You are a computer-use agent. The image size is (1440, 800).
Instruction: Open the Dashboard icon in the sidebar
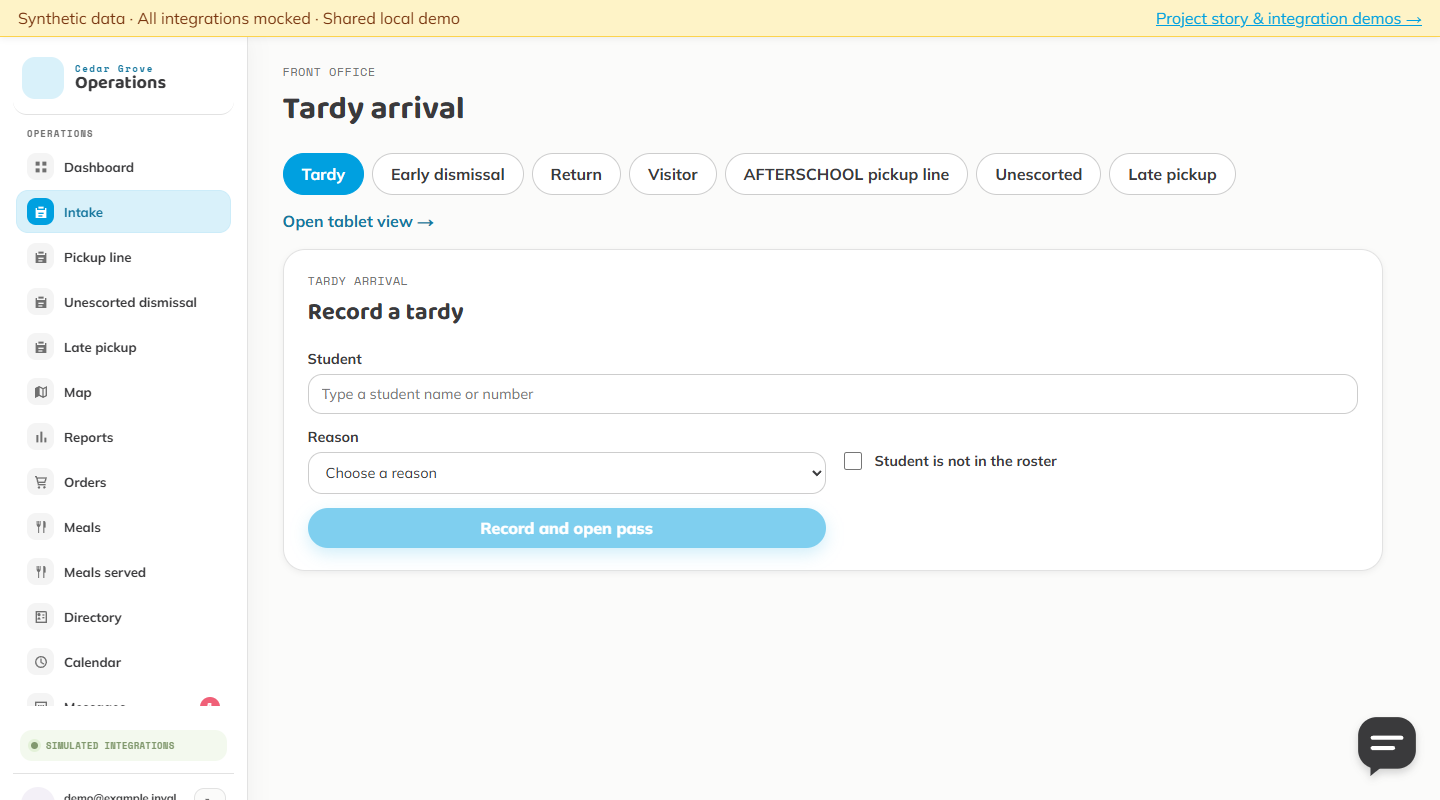(x=41, y=167)
